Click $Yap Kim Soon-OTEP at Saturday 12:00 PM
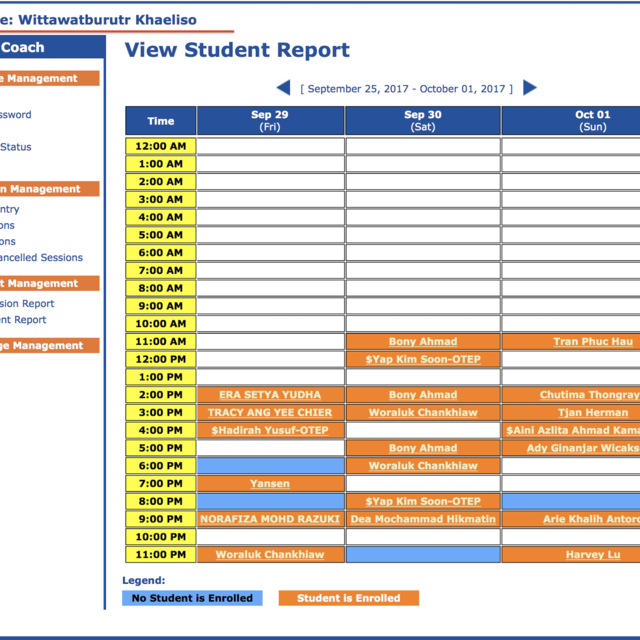The width and height of the screenshot is (640, 640). (x=423, y=359)
